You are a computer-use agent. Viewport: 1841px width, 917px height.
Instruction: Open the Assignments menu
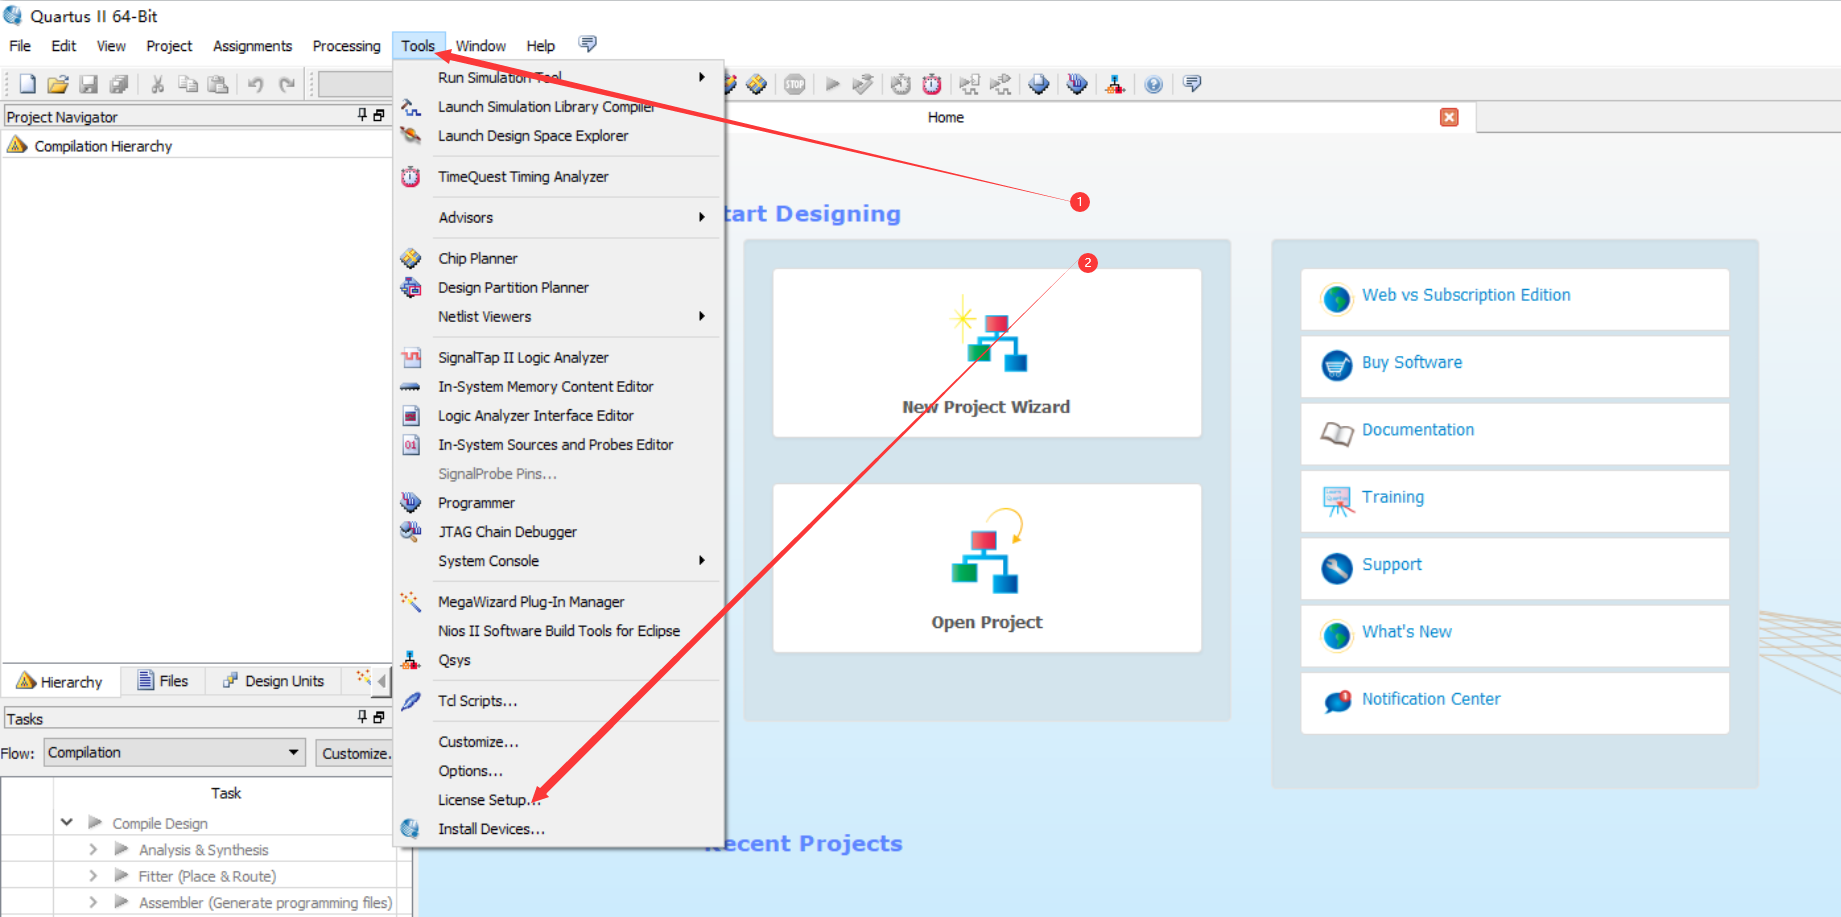point(252,46)
